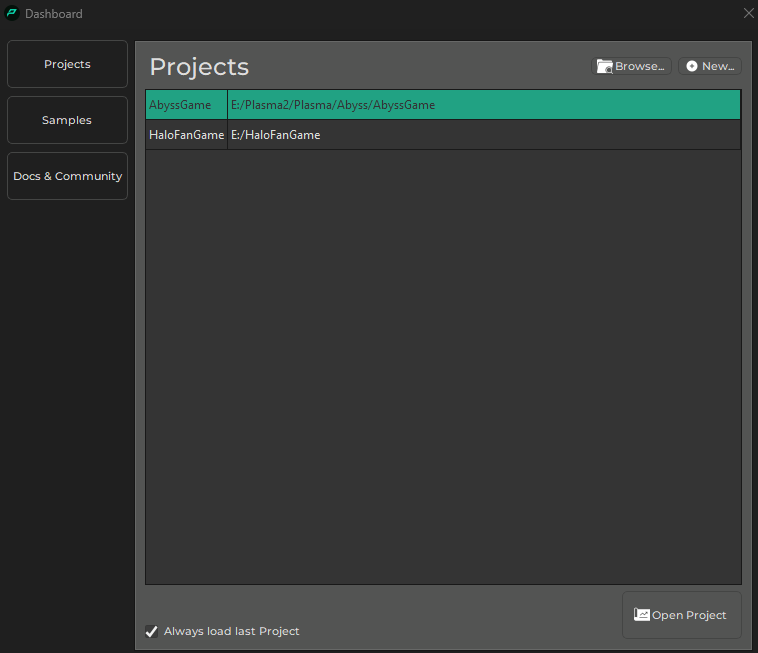Close the Dashboard window
This screenshot has width=758, height=653.
click(x=748, y=13)
